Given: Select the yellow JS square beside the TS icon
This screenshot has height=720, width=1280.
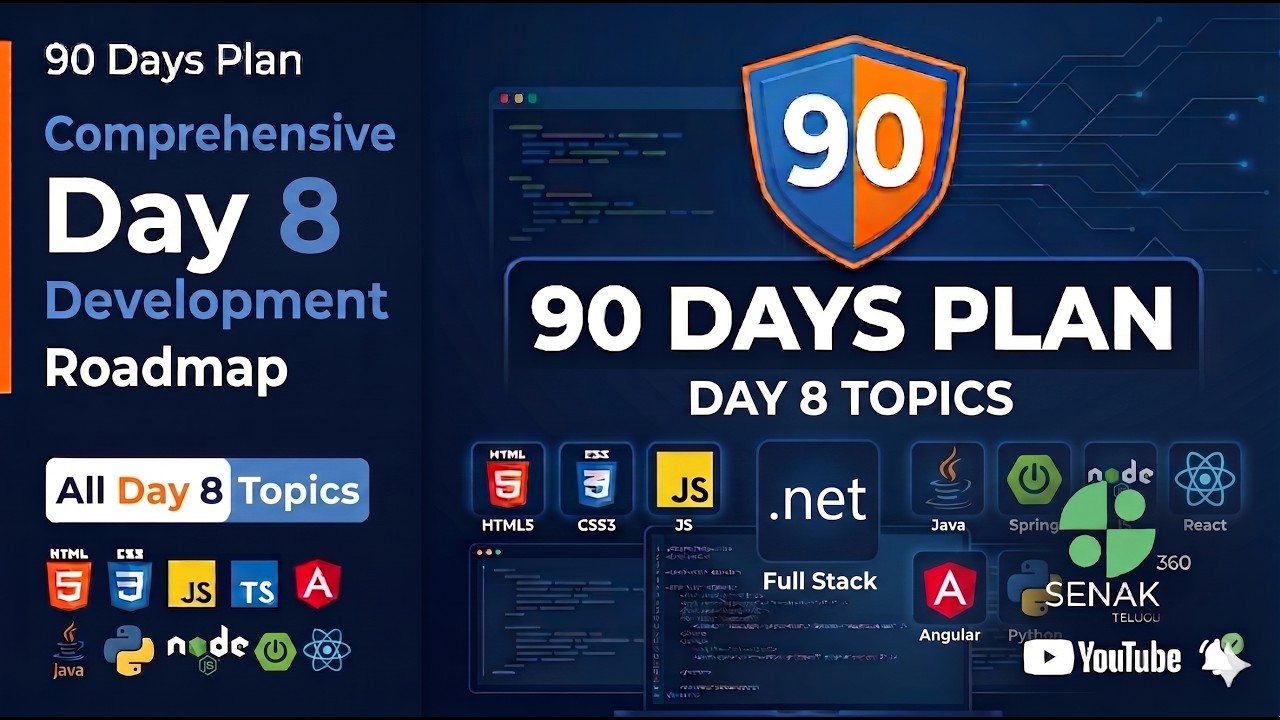Looking at the screenshot, I should coord(192,584).
